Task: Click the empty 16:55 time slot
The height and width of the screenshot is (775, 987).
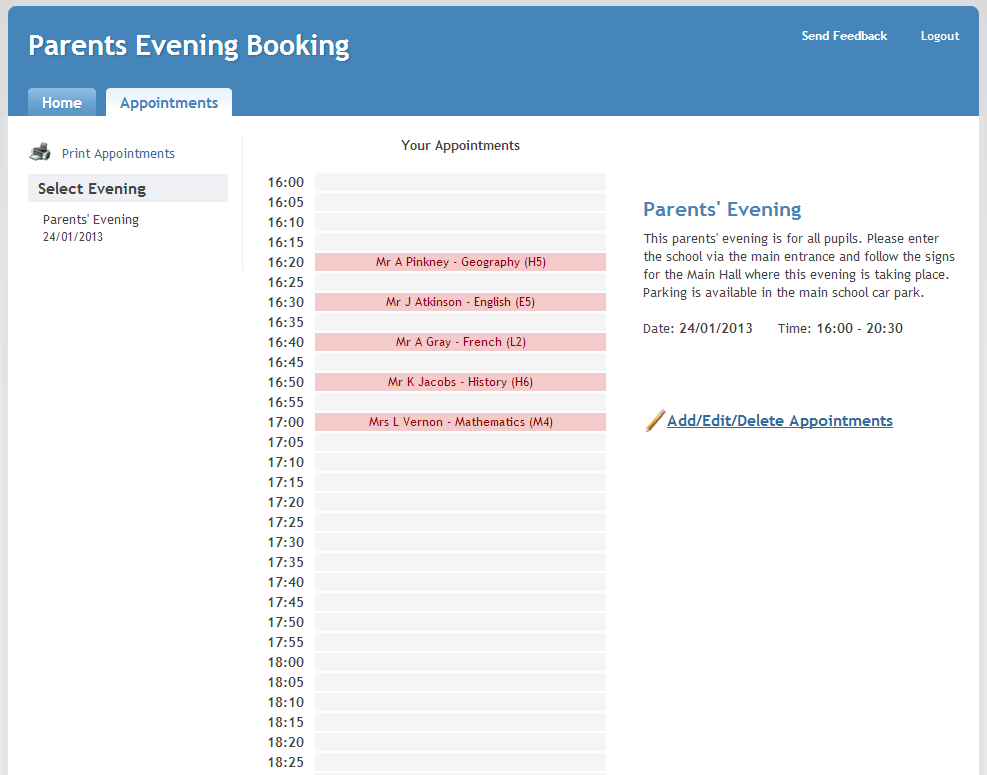Action: [x=460, y=402]
